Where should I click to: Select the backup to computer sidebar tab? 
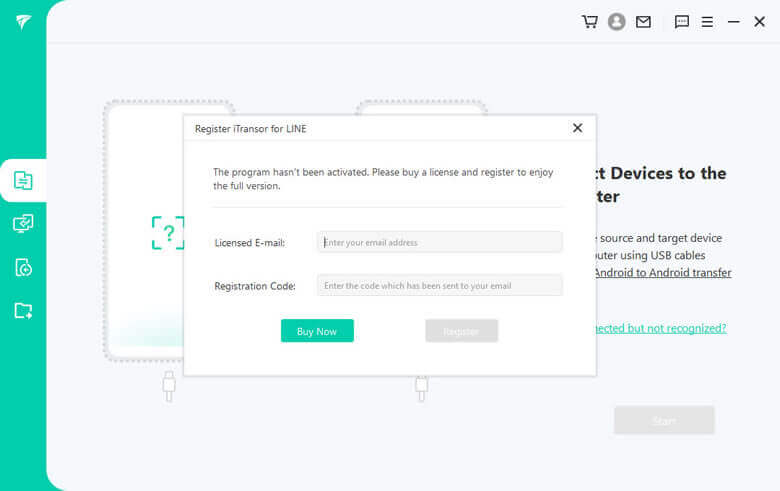pyautogui.click(x=23, y=224)
